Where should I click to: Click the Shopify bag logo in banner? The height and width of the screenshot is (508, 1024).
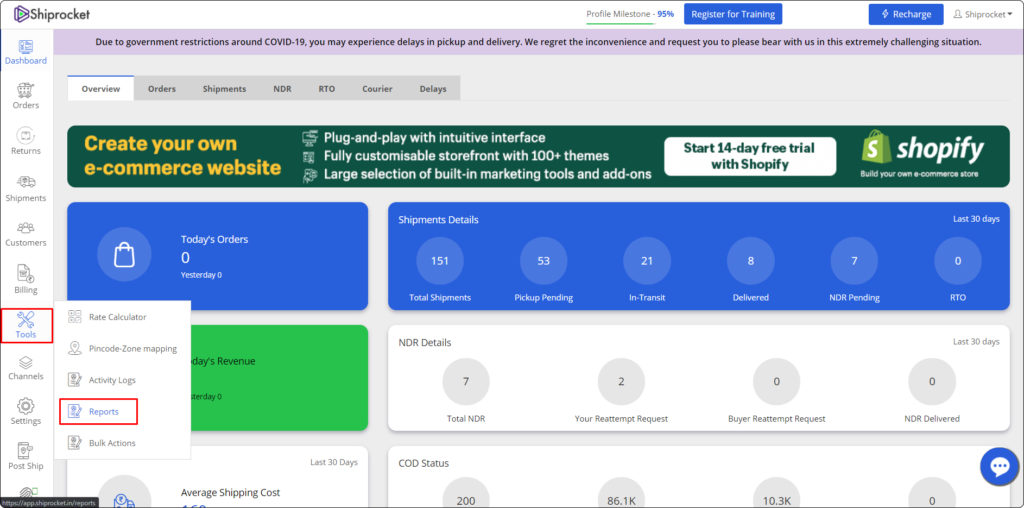click(876, 147)
